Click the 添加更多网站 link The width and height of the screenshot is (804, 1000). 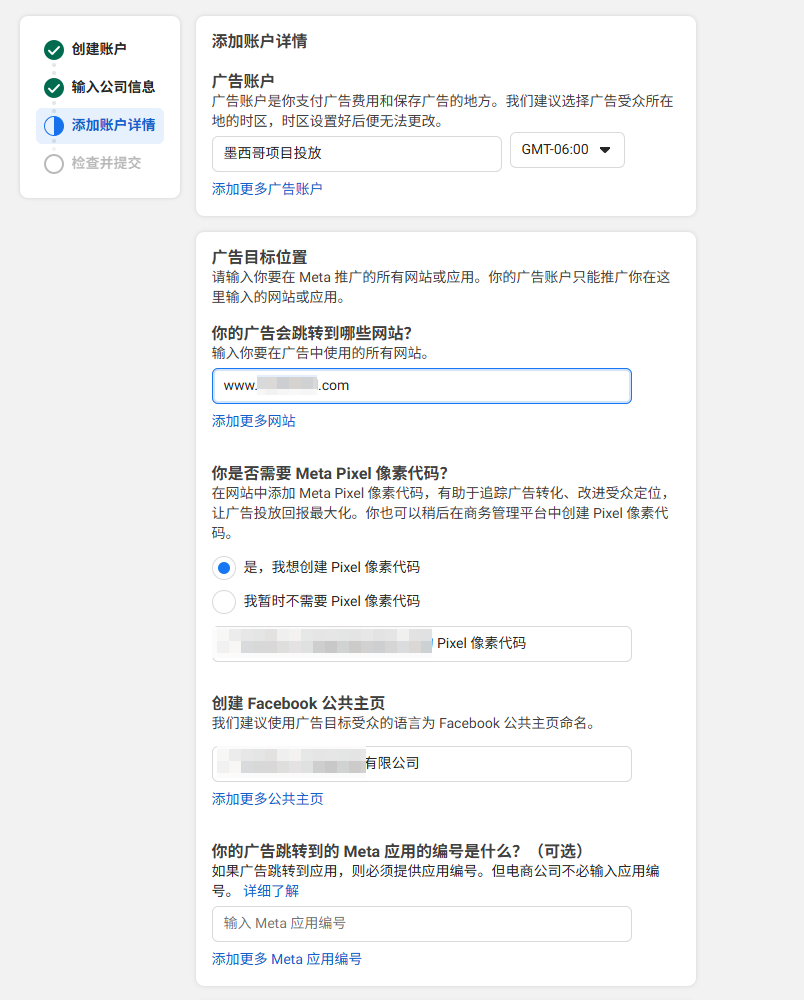pos(253,421)
